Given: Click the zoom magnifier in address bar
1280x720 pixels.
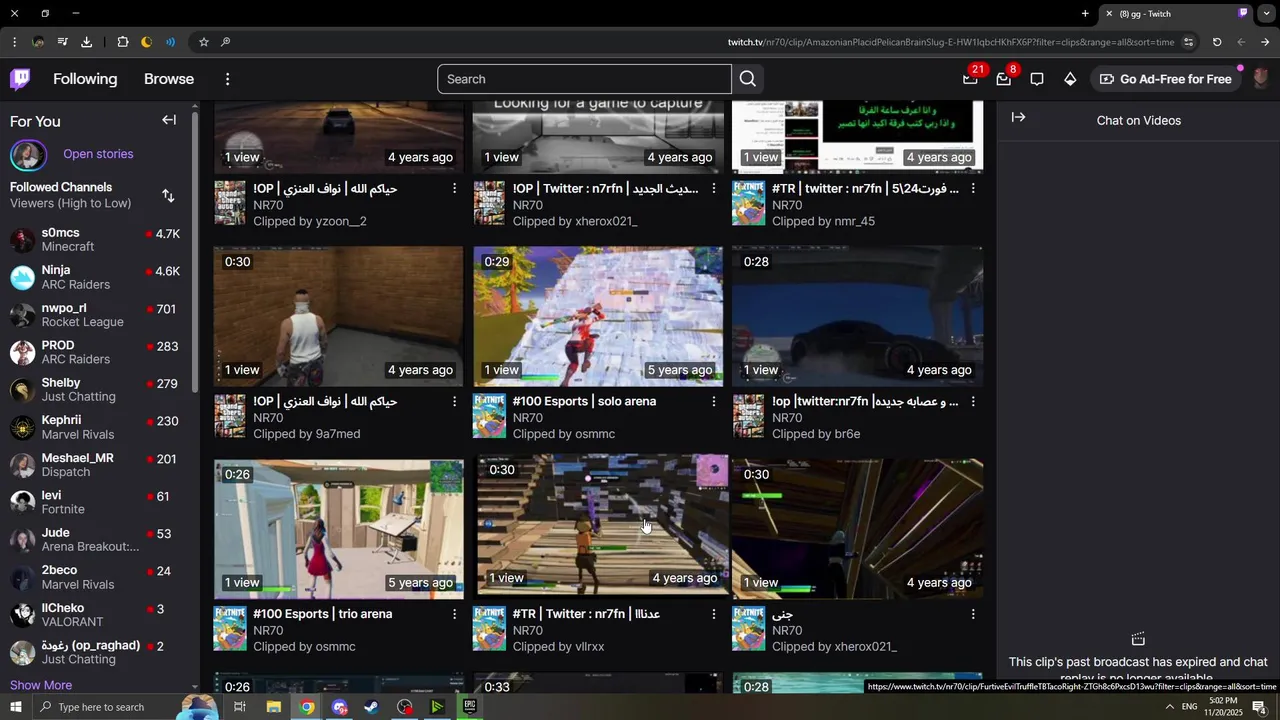Looking at the screenshot, I should tap(225, 42).
